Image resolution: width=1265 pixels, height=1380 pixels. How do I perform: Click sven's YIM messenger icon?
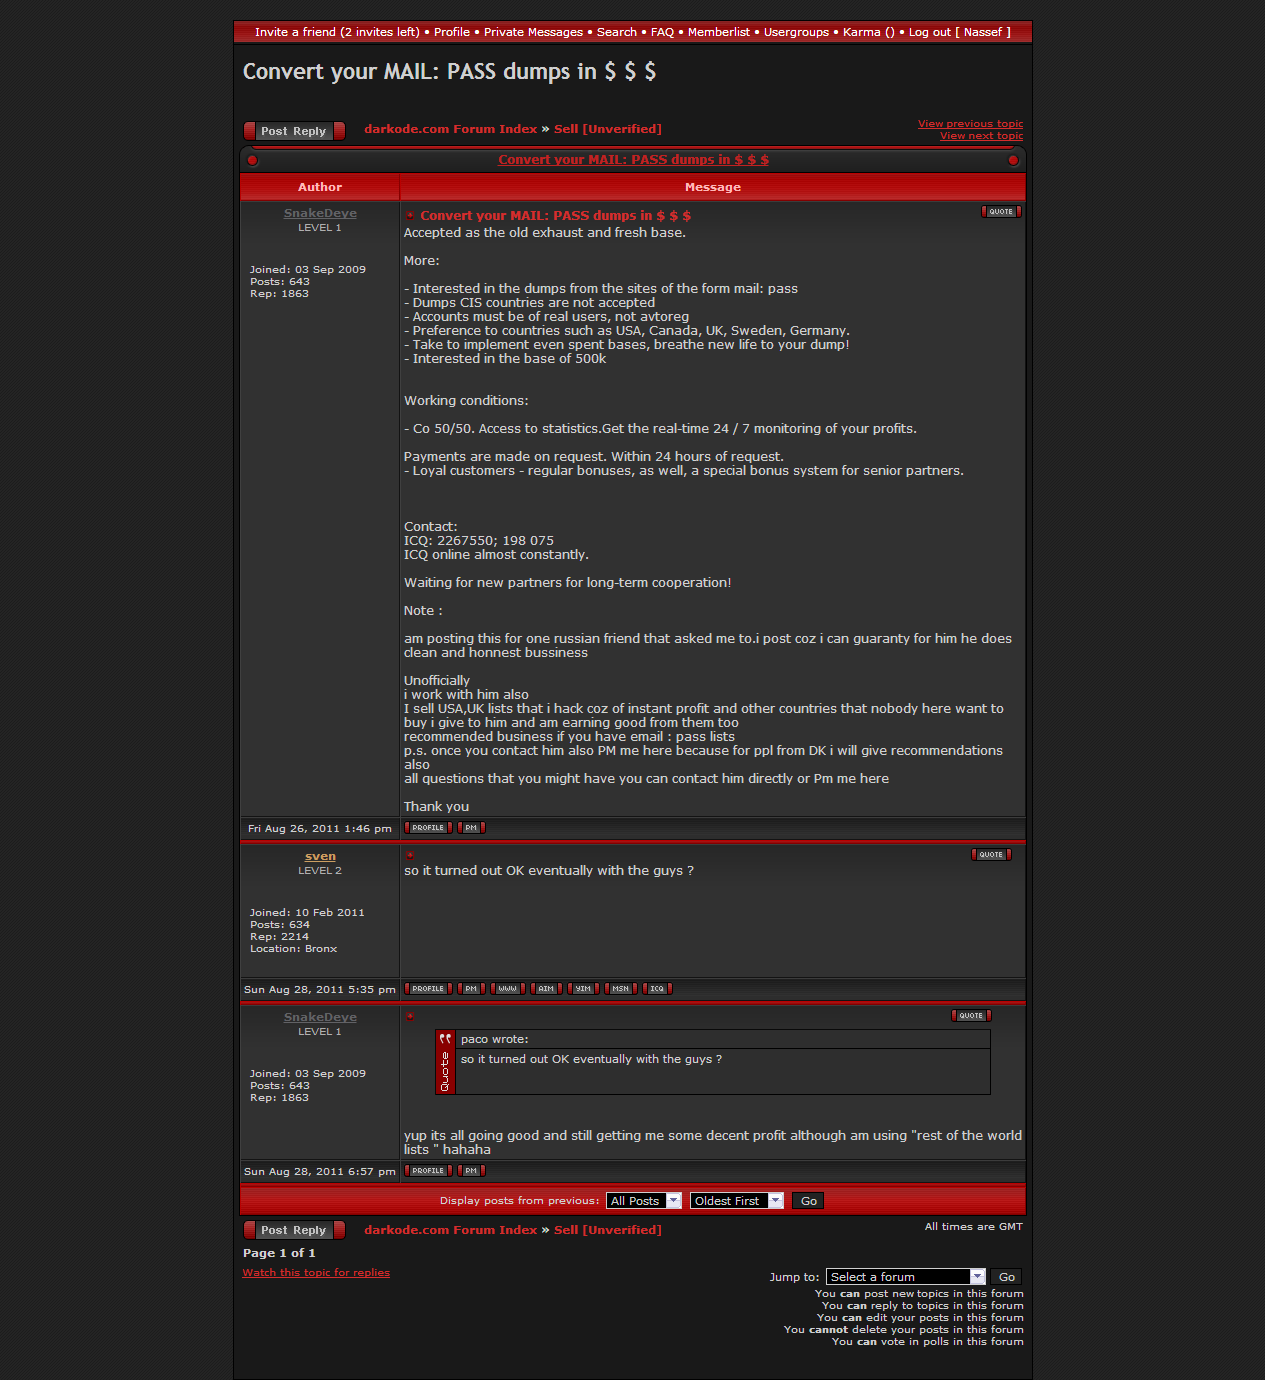[x=583, y=989]
